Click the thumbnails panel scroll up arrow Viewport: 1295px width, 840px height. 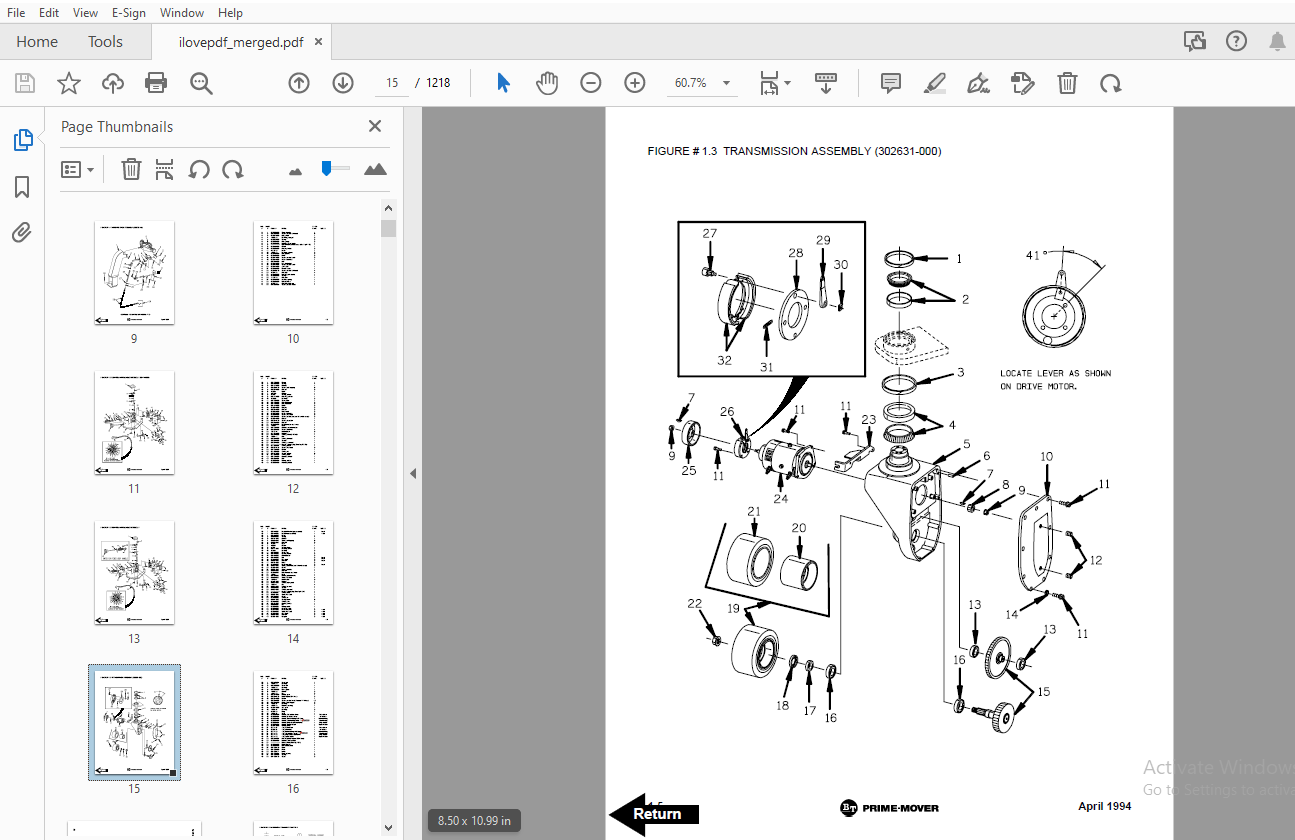(x=389, y=208)
